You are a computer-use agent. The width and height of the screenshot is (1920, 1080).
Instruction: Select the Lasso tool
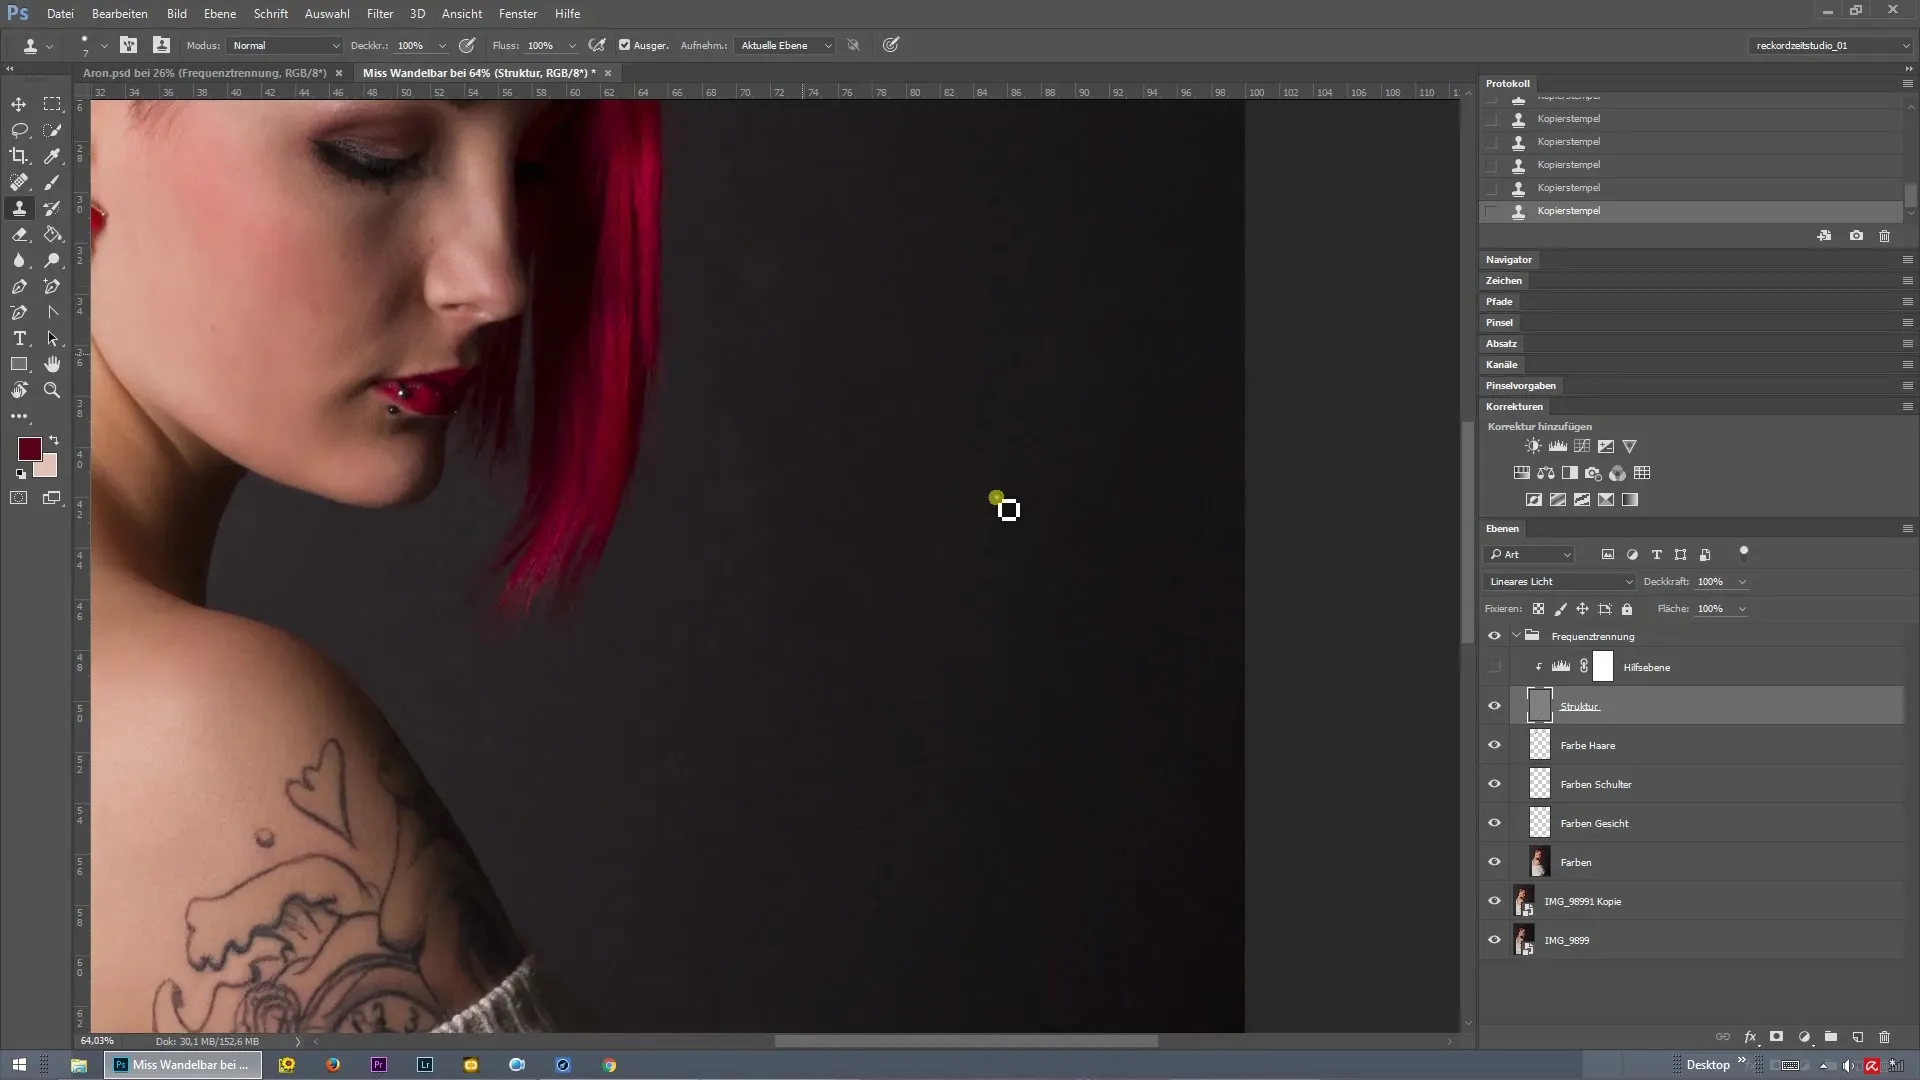point(19,130)
